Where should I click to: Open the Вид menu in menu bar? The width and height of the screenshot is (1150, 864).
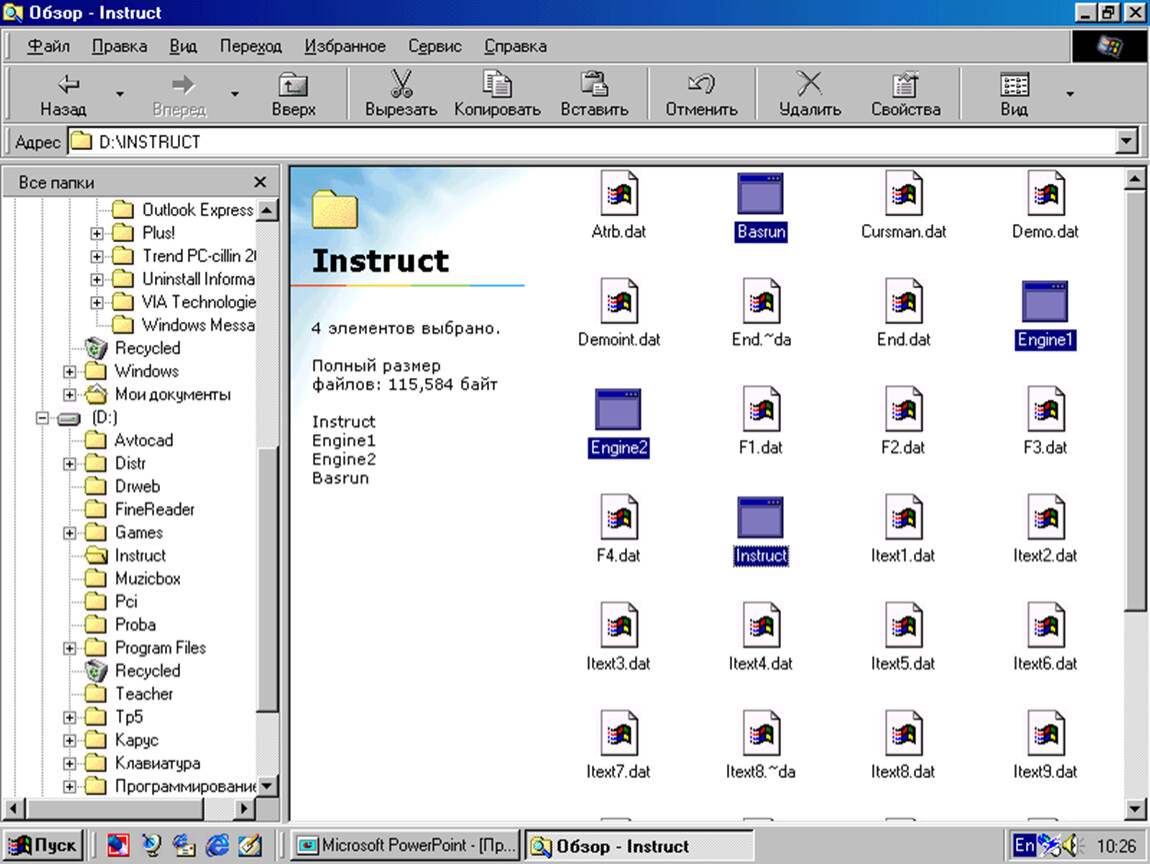pyautogui.click(x=183, y=46)
